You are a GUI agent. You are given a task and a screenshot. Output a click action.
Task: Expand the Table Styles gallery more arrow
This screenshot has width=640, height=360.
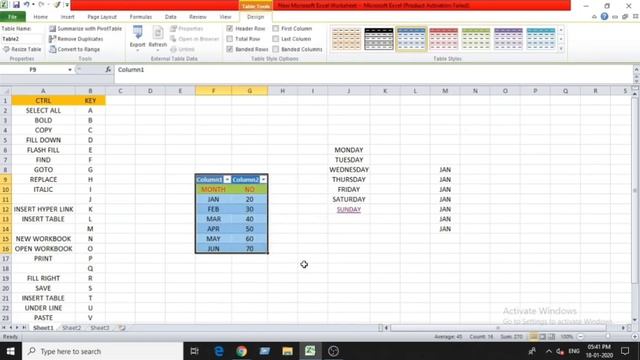[561, 49]
